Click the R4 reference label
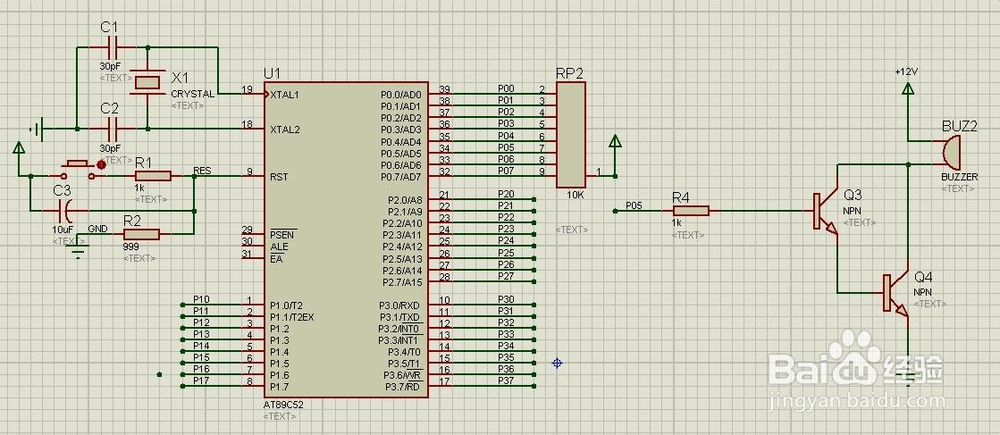This screenshot has height=435, width=1000. coord(681,196)
